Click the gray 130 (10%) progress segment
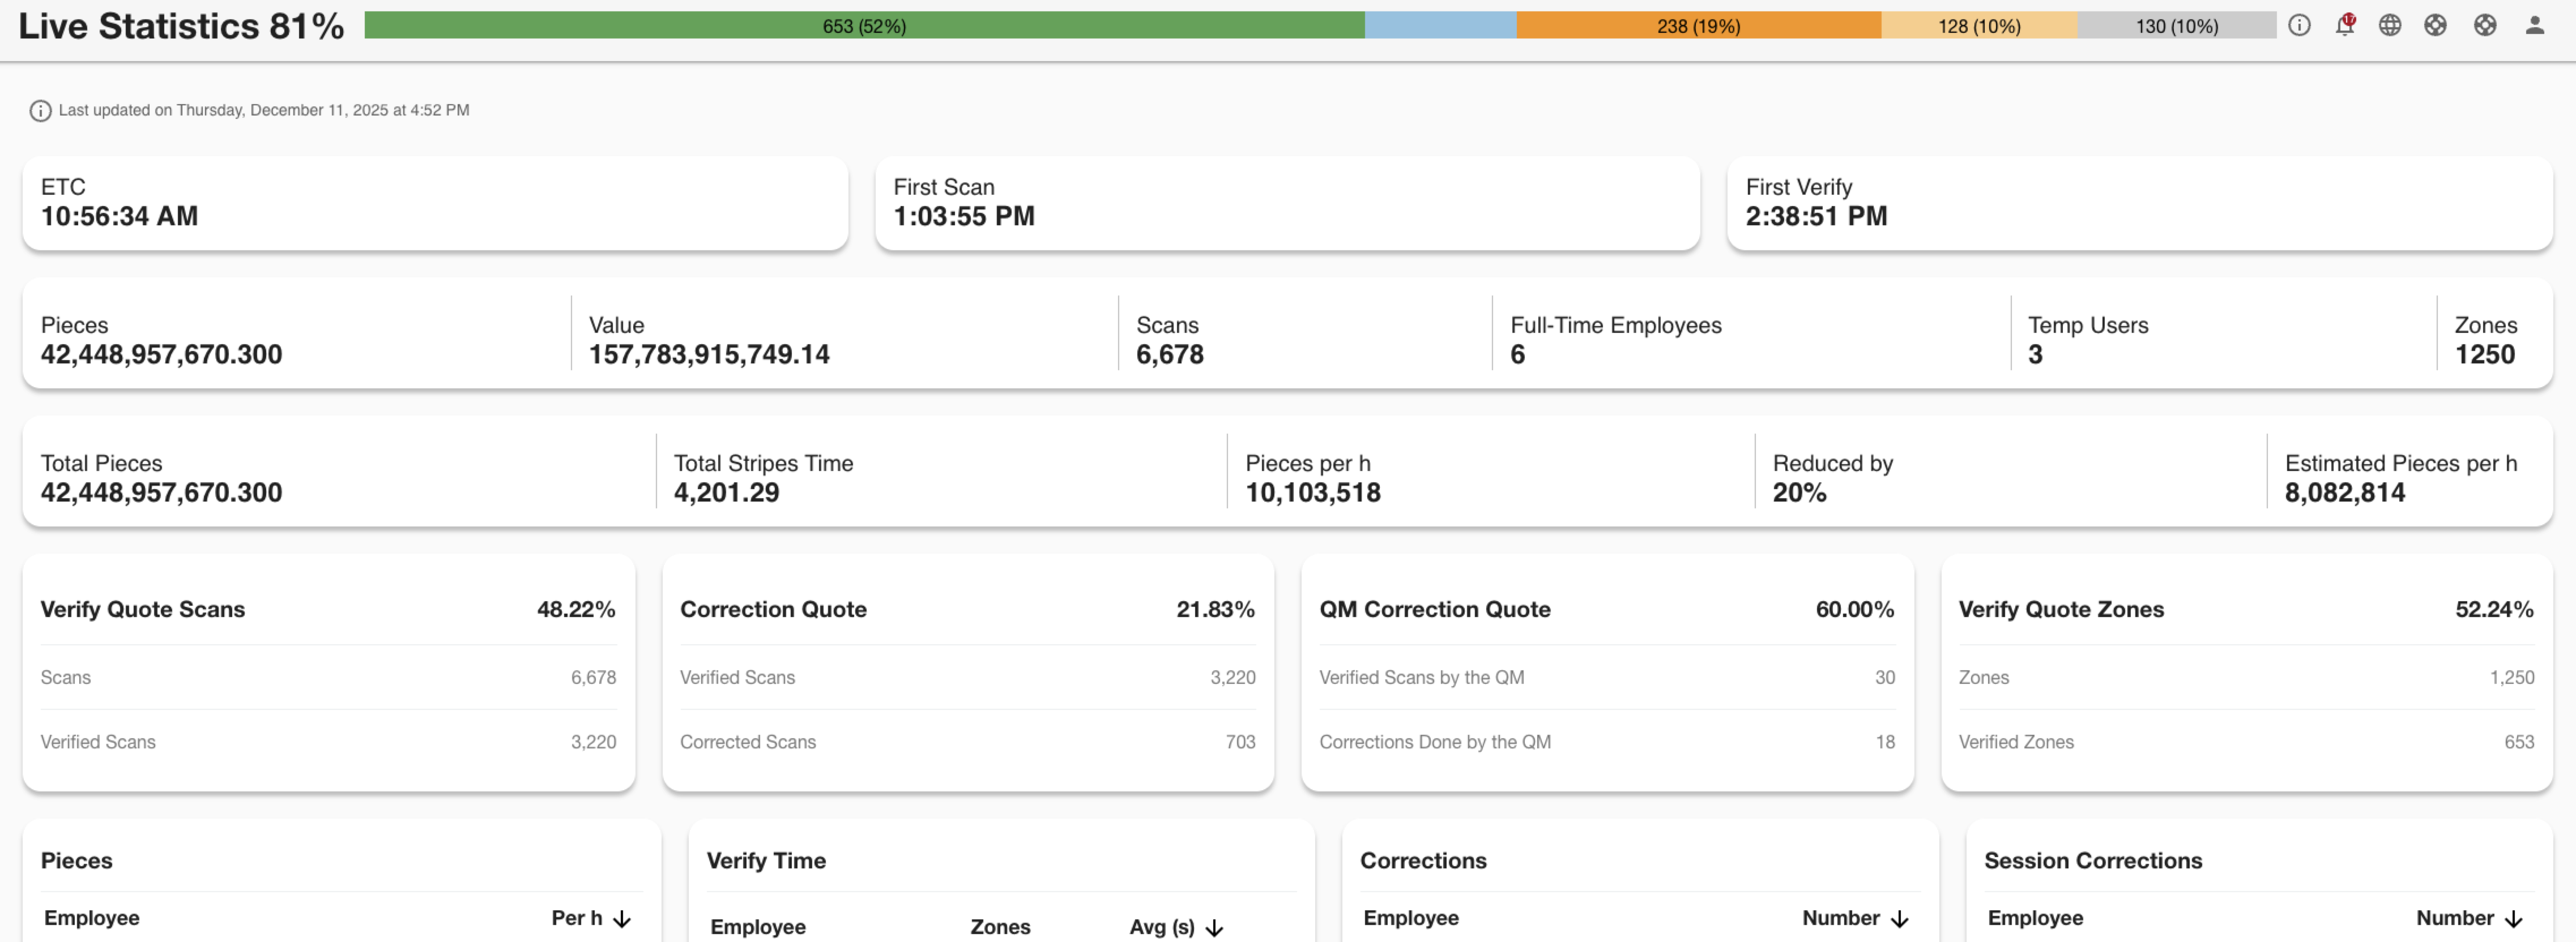Viewport: 2576px width, 942px height. pyautogui.click(x=2176, y=26)
